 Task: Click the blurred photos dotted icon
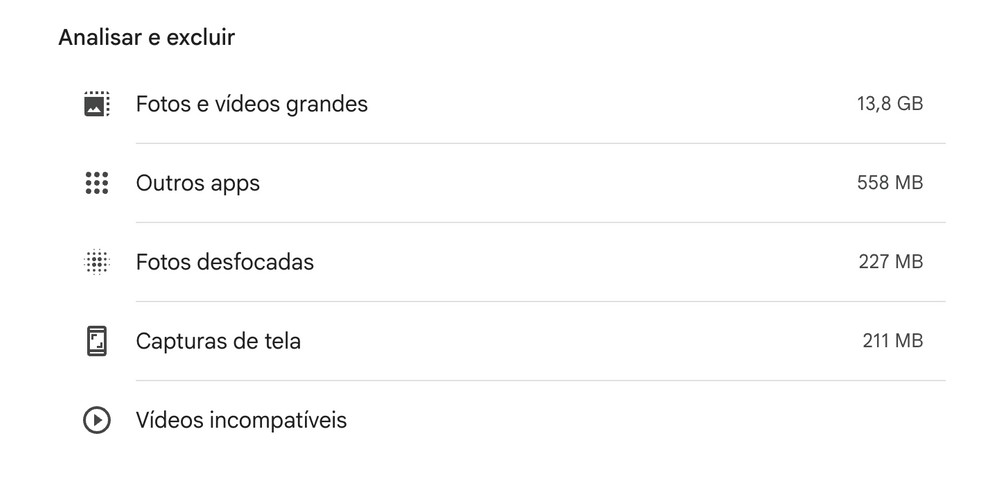pos(96,262)
